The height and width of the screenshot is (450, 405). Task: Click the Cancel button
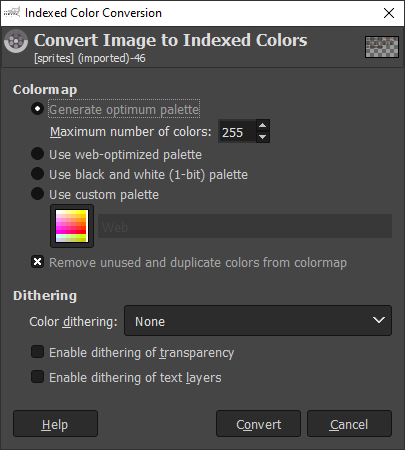coord(349,424)
